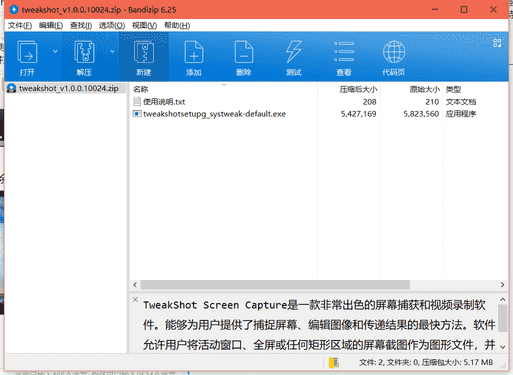This screenshot has width=513, height=375.
Task: Select tweakshot_v1.0.0.10024.zip in the tree panel
Action: pos(68,88)
